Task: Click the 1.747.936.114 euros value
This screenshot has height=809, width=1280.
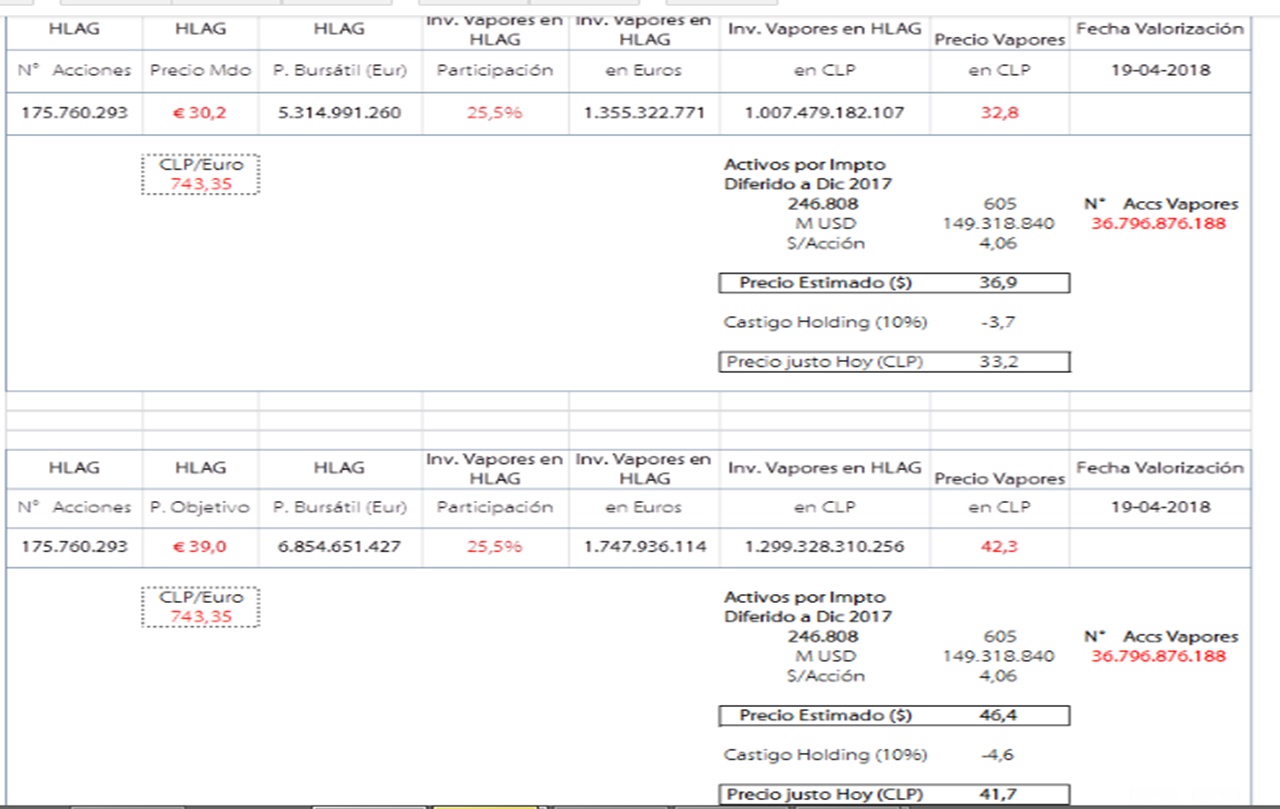Action: (x=643, y=547)
